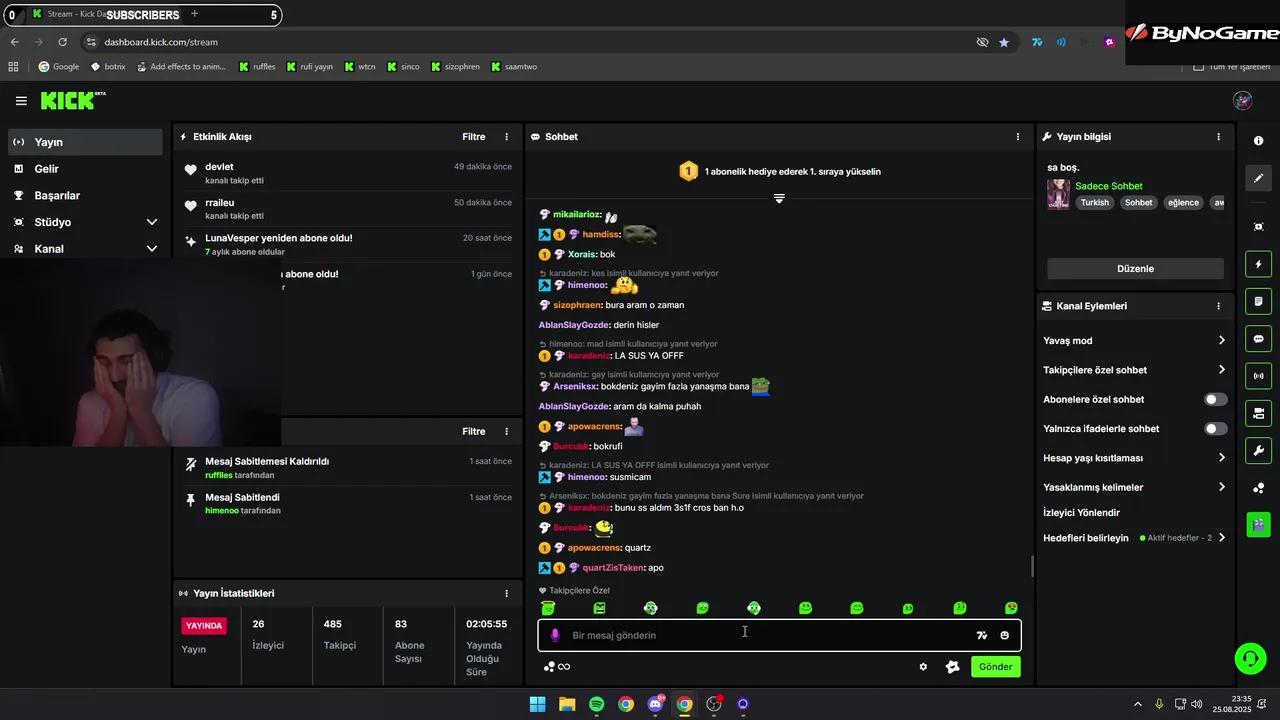Toggle the broadcast signal widget icon

(1258, 376)
